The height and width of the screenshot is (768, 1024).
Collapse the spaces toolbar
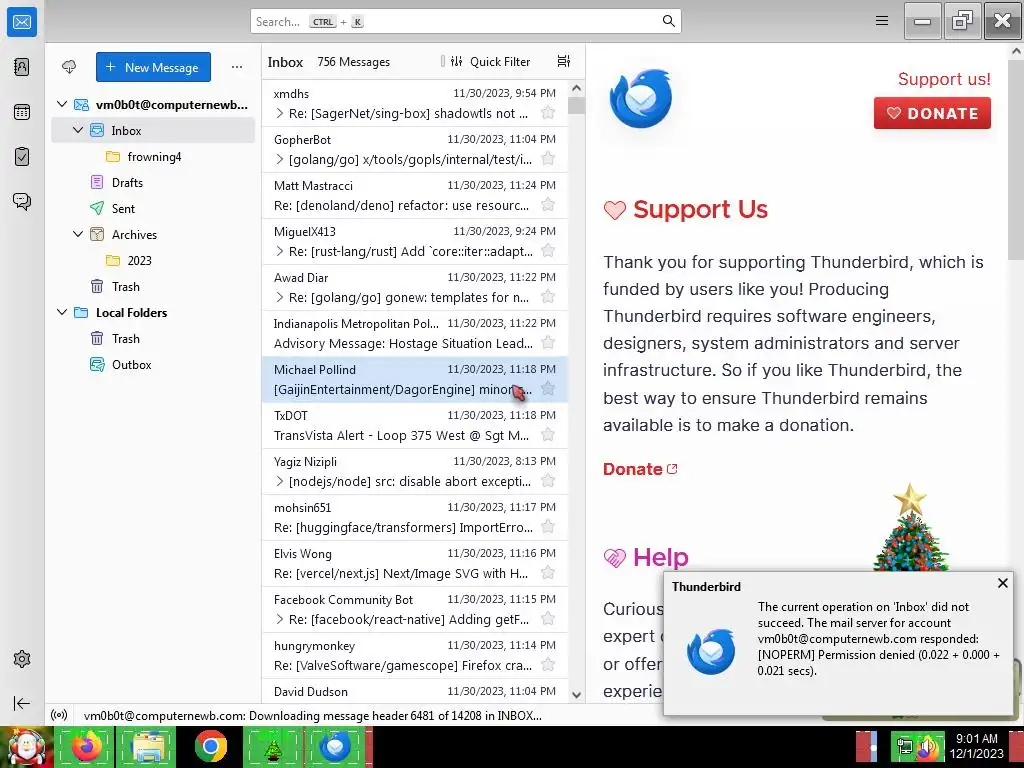(22, 703)
